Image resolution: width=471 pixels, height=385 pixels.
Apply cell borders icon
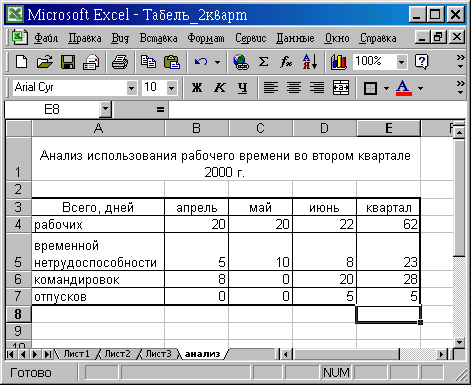click(370, 88)
